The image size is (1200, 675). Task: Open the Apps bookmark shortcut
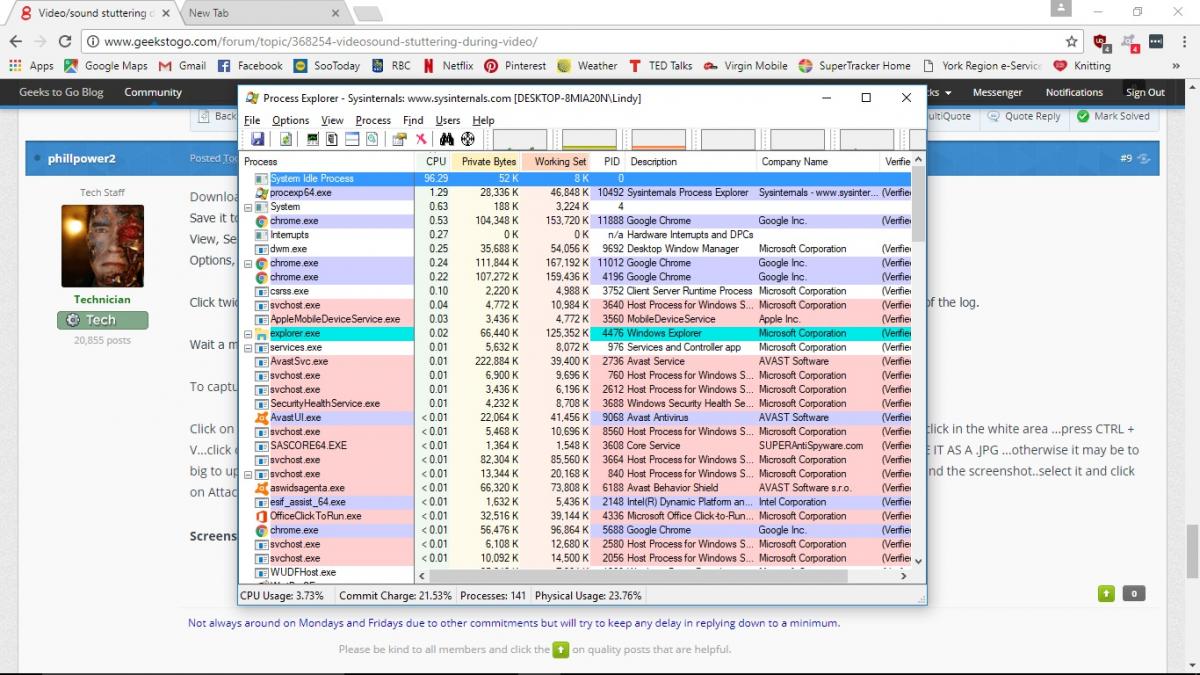pos(31,66)
